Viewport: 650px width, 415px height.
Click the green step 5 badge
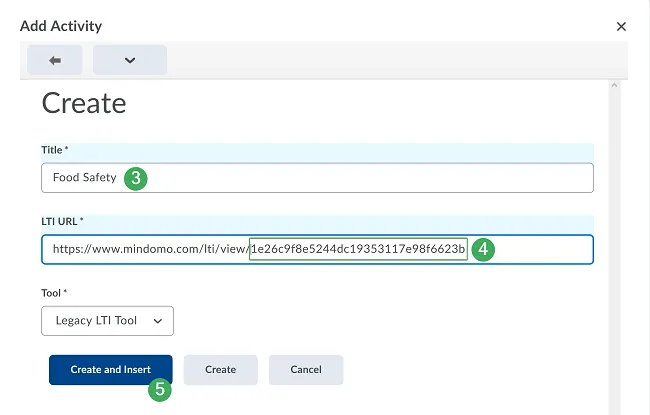click(x=160, y=390)
